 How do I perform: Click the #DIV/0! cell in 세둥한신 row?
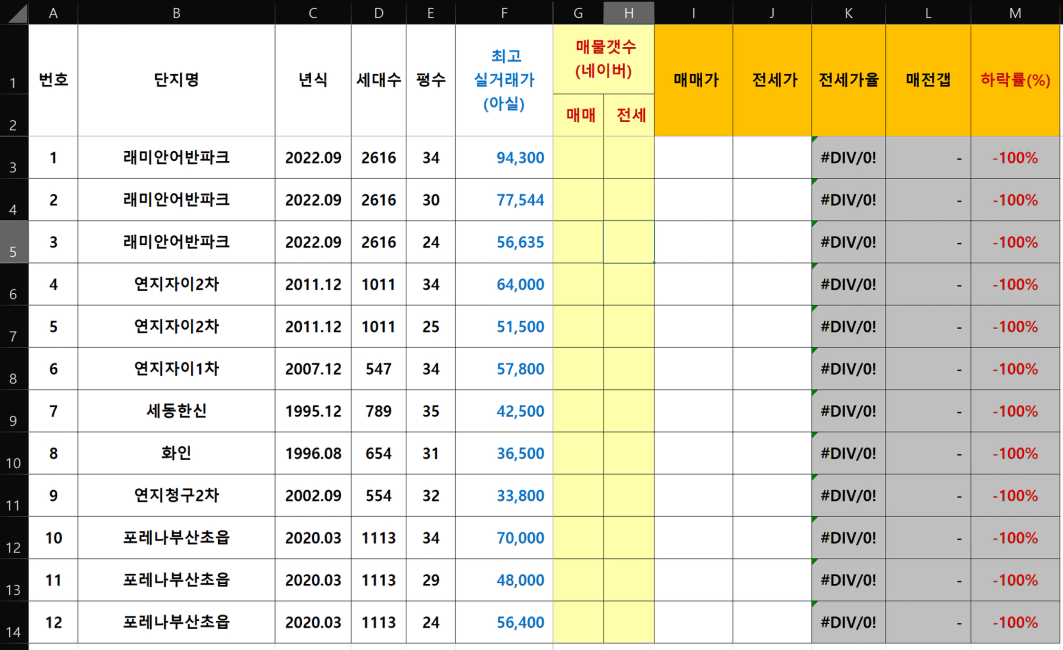[848, 411]
